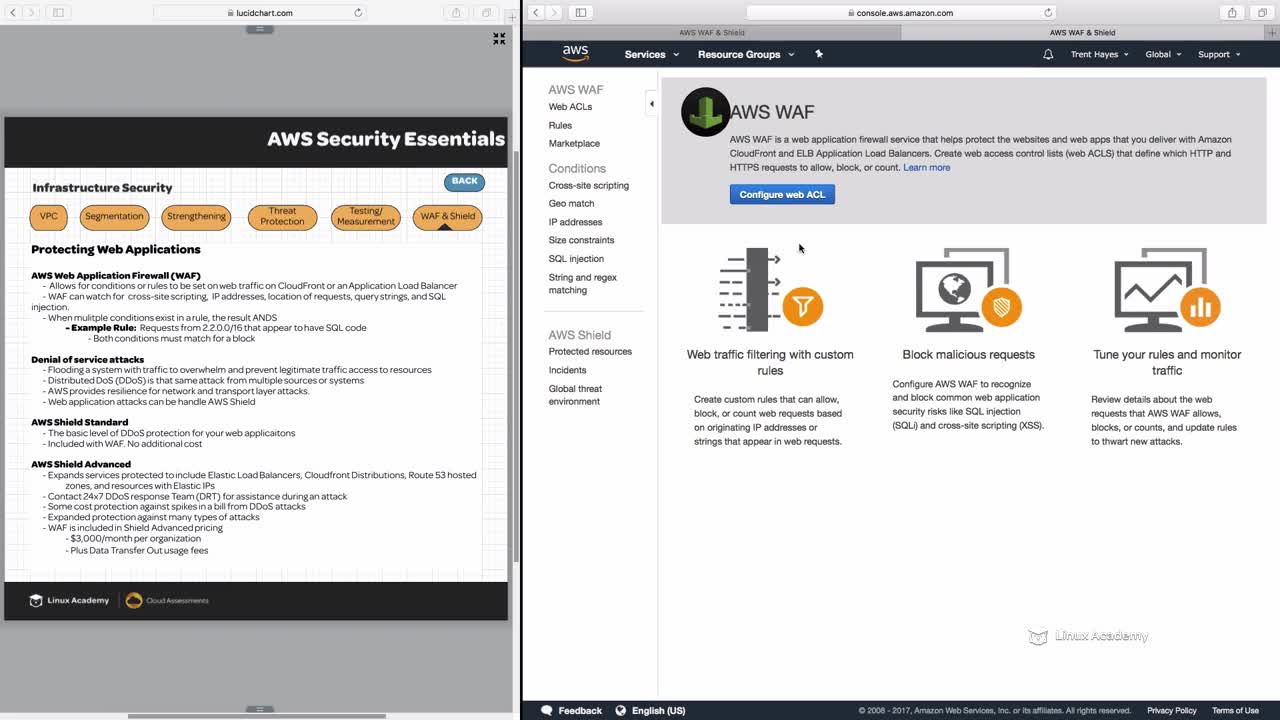Open the Terms of Use link
Viewport: 1280px width, 720px height.
tap(1235, 710)
